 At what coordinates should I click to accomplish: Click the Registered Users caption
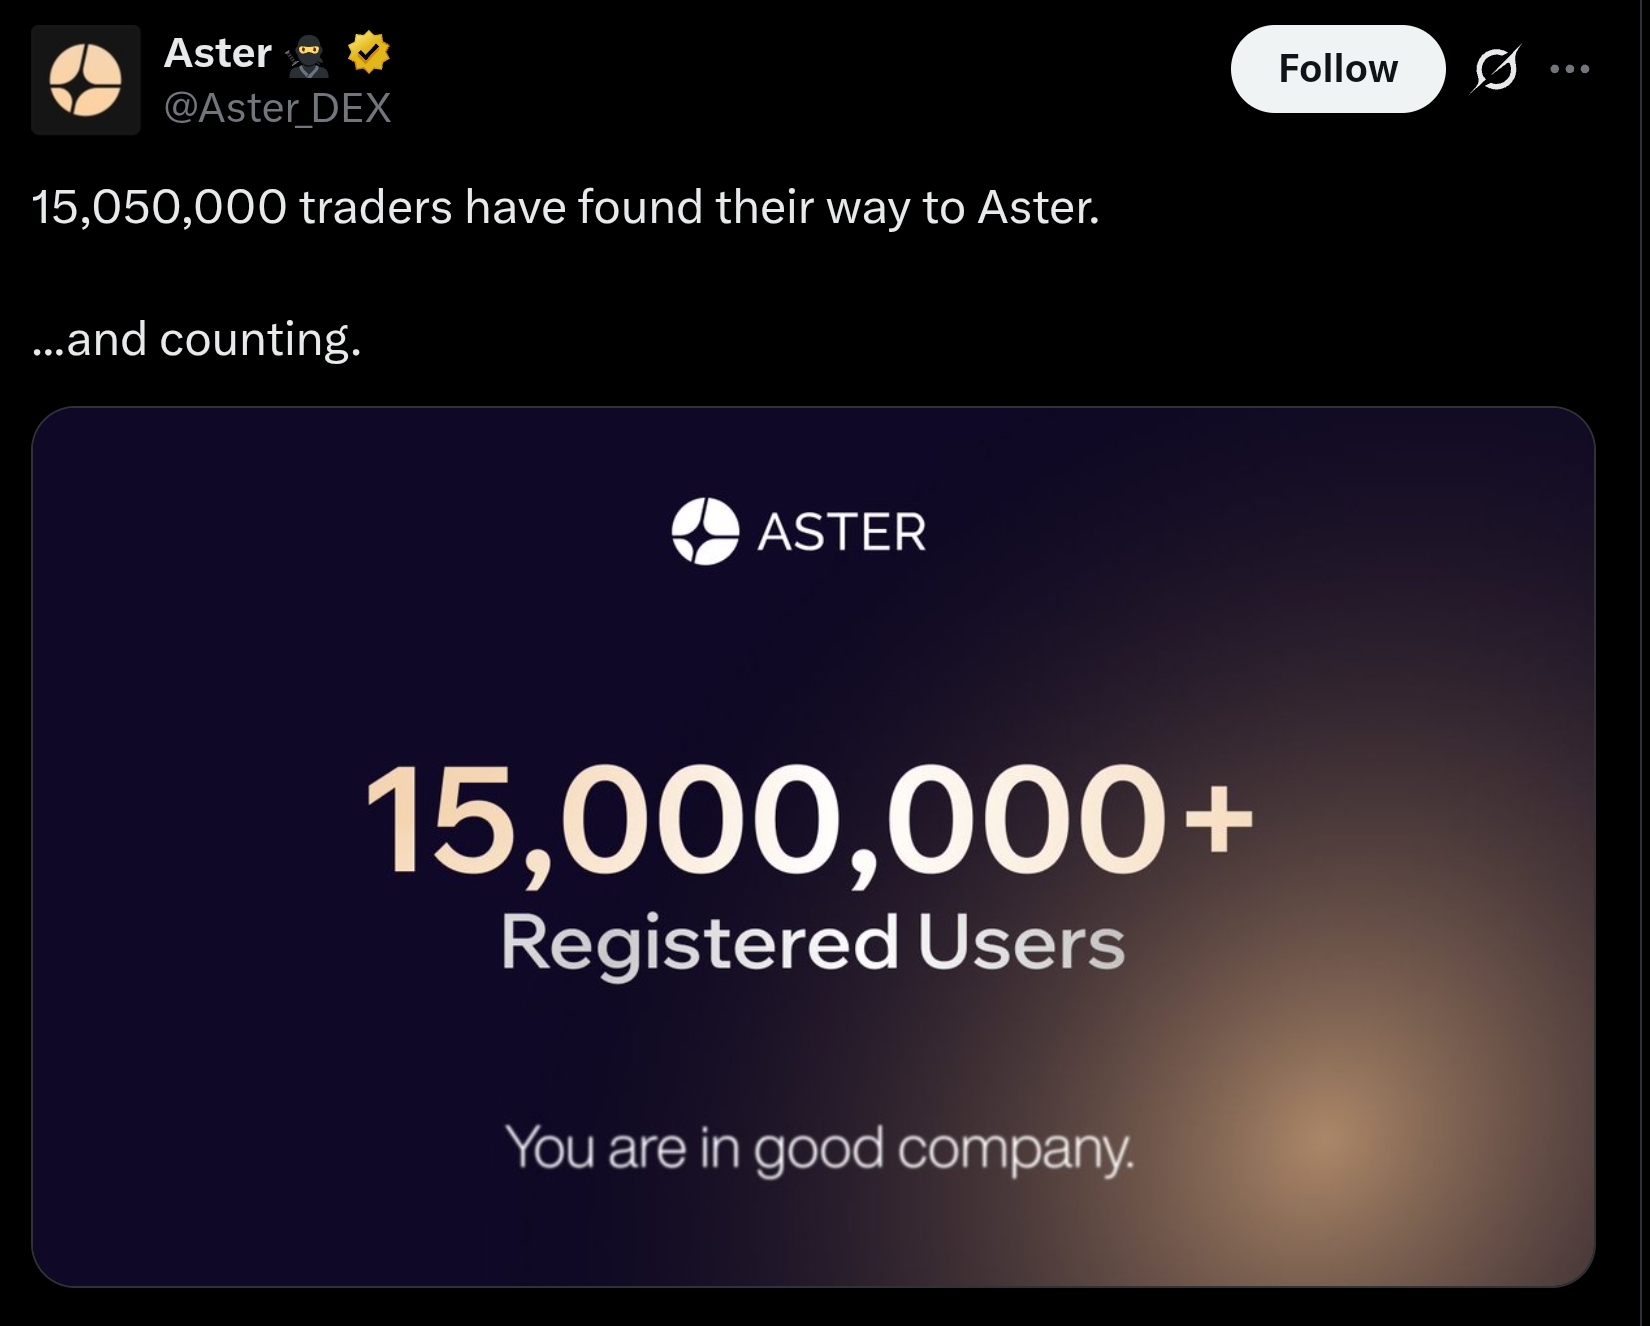[x=812, y=943]
